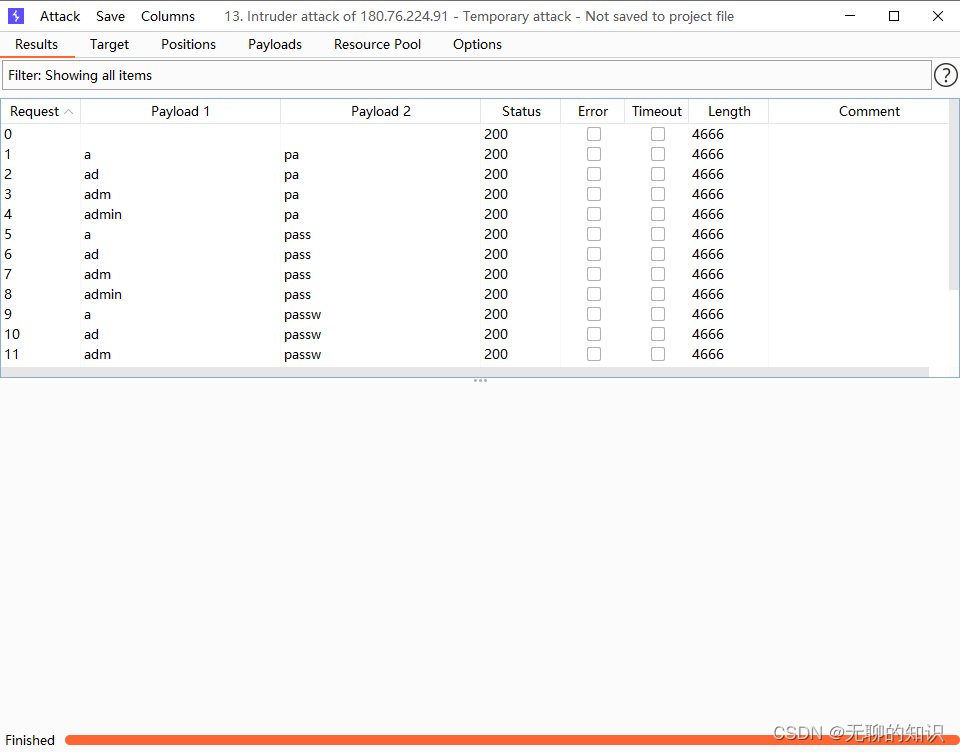960x752 pixels.
Task: Click status 200 of request 6
Action: click(x=496, y=254)
